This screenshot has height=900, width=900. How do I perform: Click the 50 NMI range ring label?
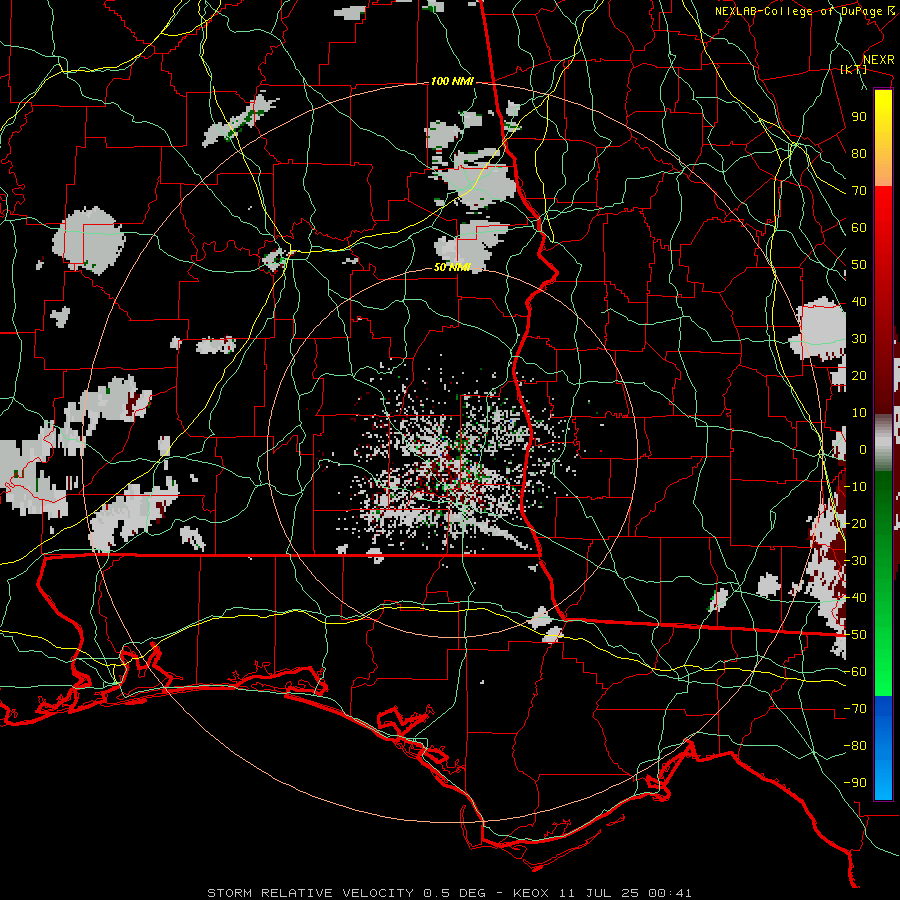click(x=452, y=267)
